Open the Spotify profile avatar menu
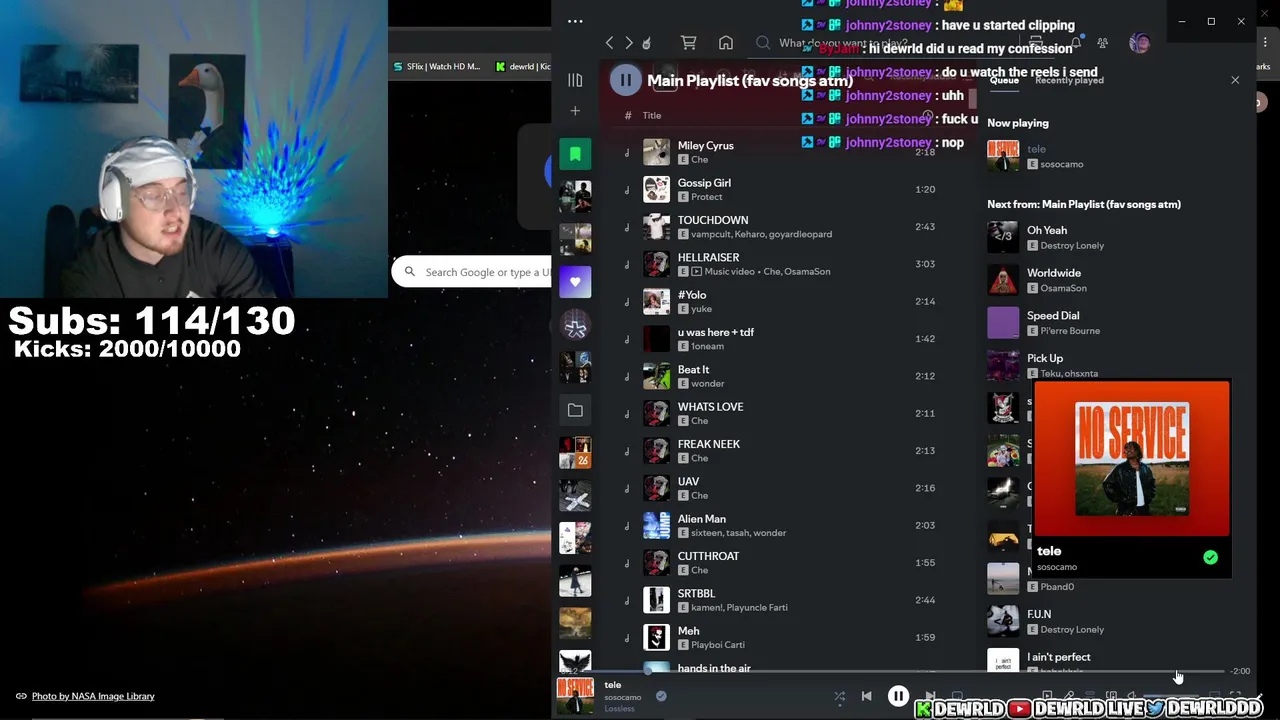Viewport: 1280px width, 720px height. (x=1139, y=43)
